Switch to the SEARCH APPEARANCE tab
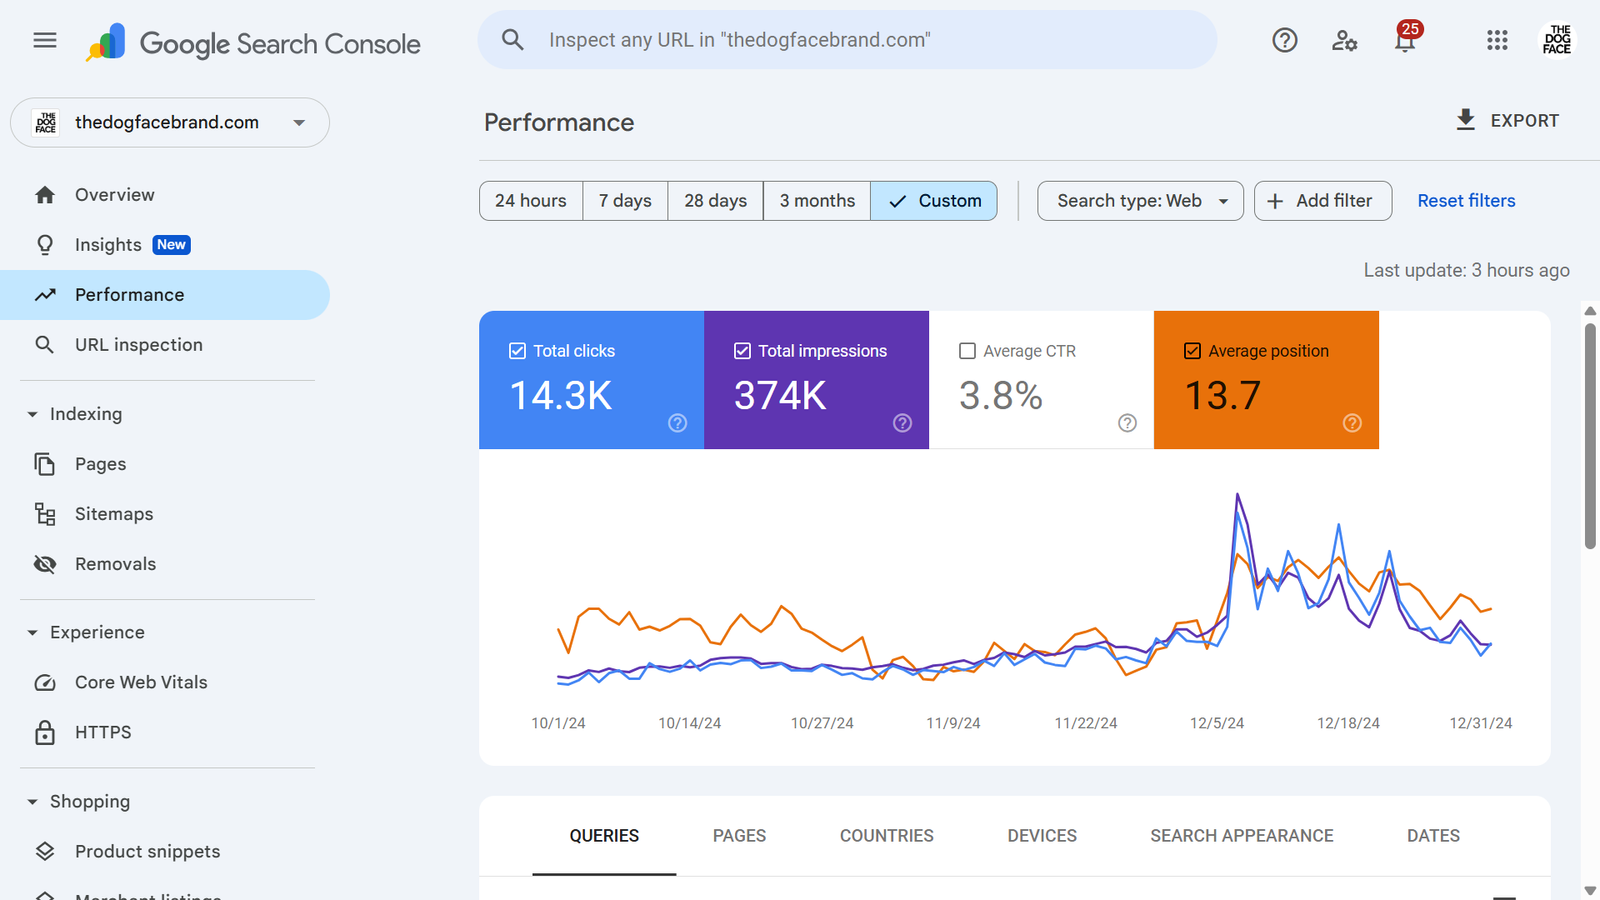Image resolution: width=1600 pixels, height=900 pixels. [x=1242, y=836]
